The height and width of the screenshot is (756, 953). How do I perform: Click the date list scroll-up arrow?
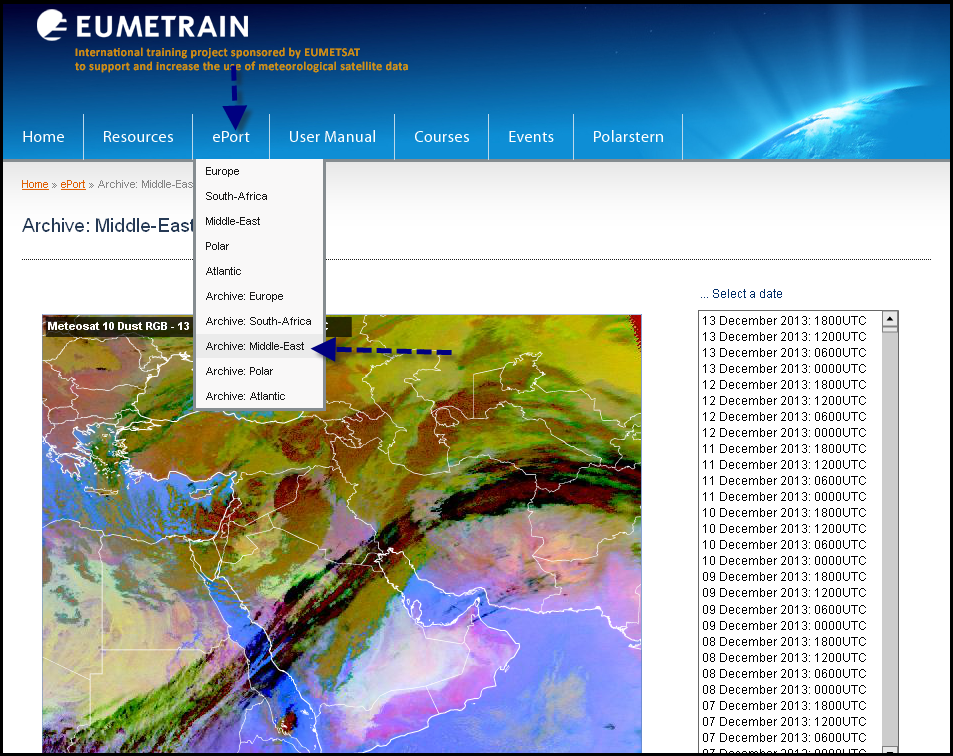pyautogui.click(x=889, y=318)
